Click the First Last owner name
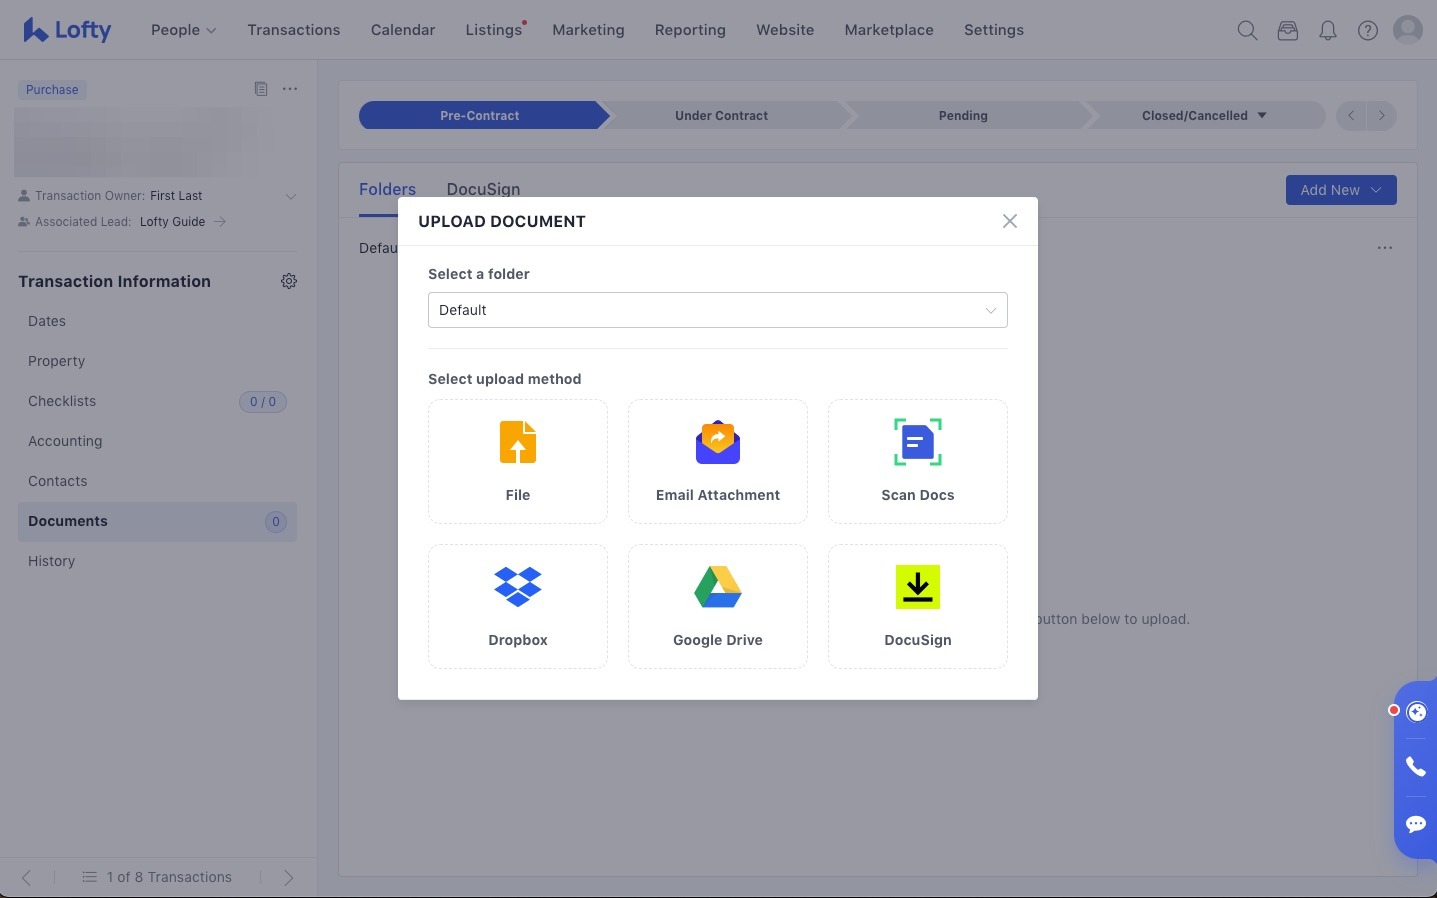Screen dimensions: 1437x898 click(x=176, y=196)
